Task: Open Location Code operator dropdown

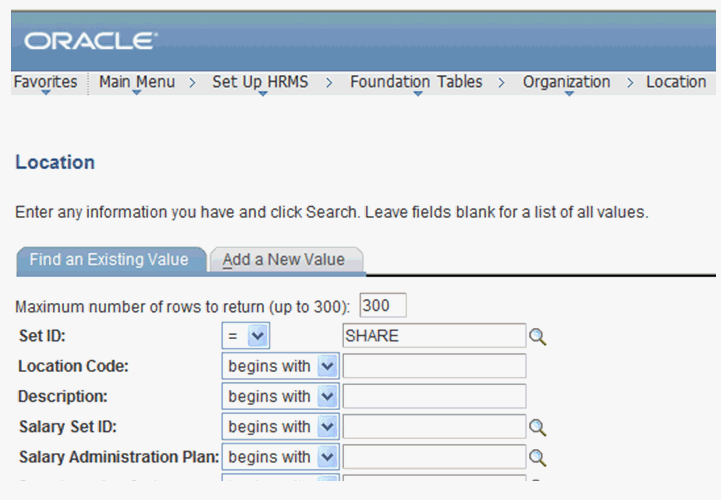Action: [x=280, y=366]
